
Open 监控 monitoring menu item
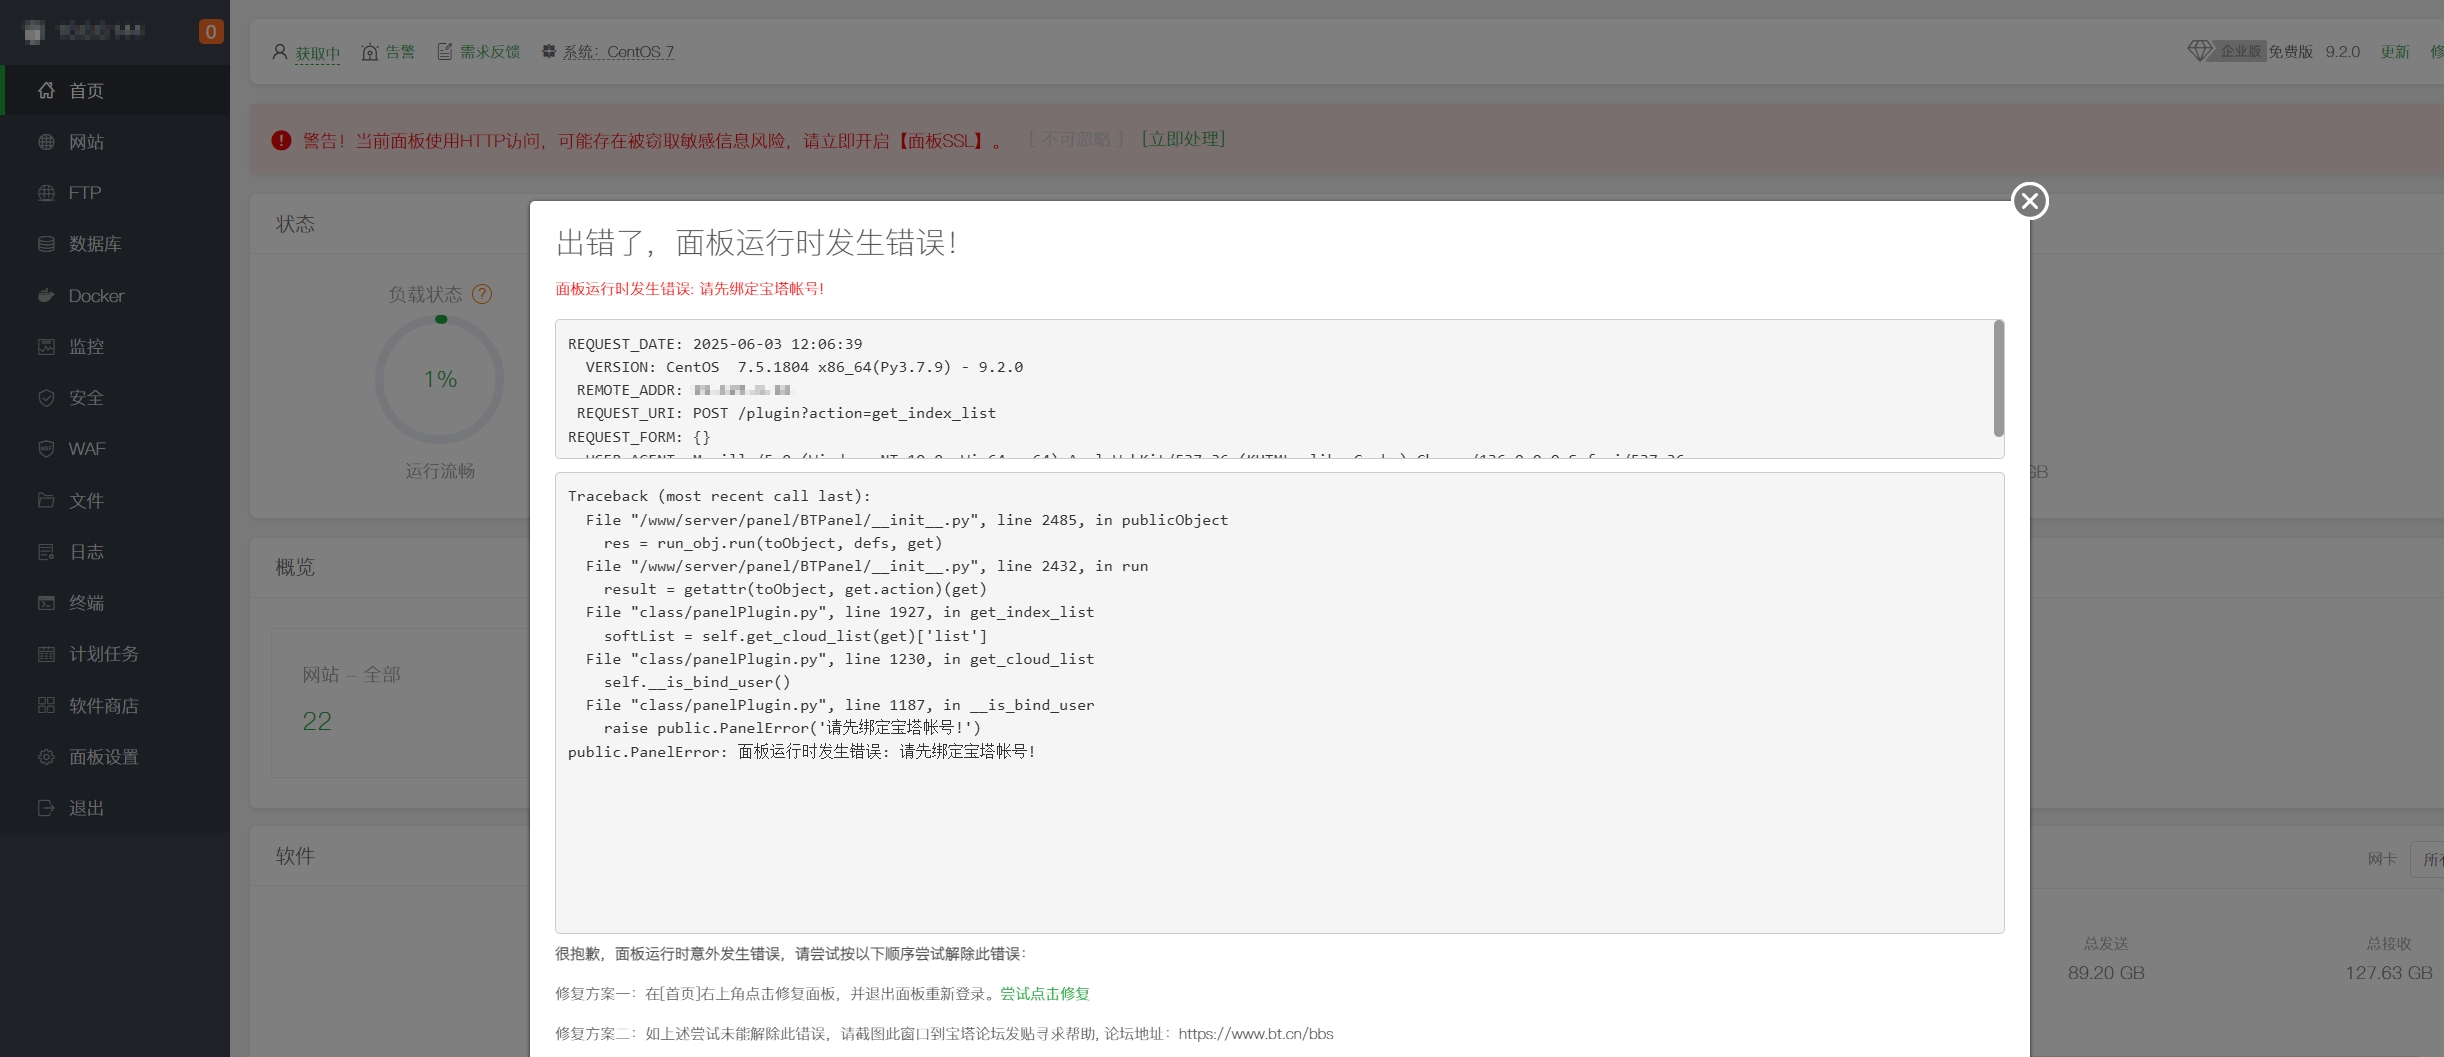click(x=115, y=347)
